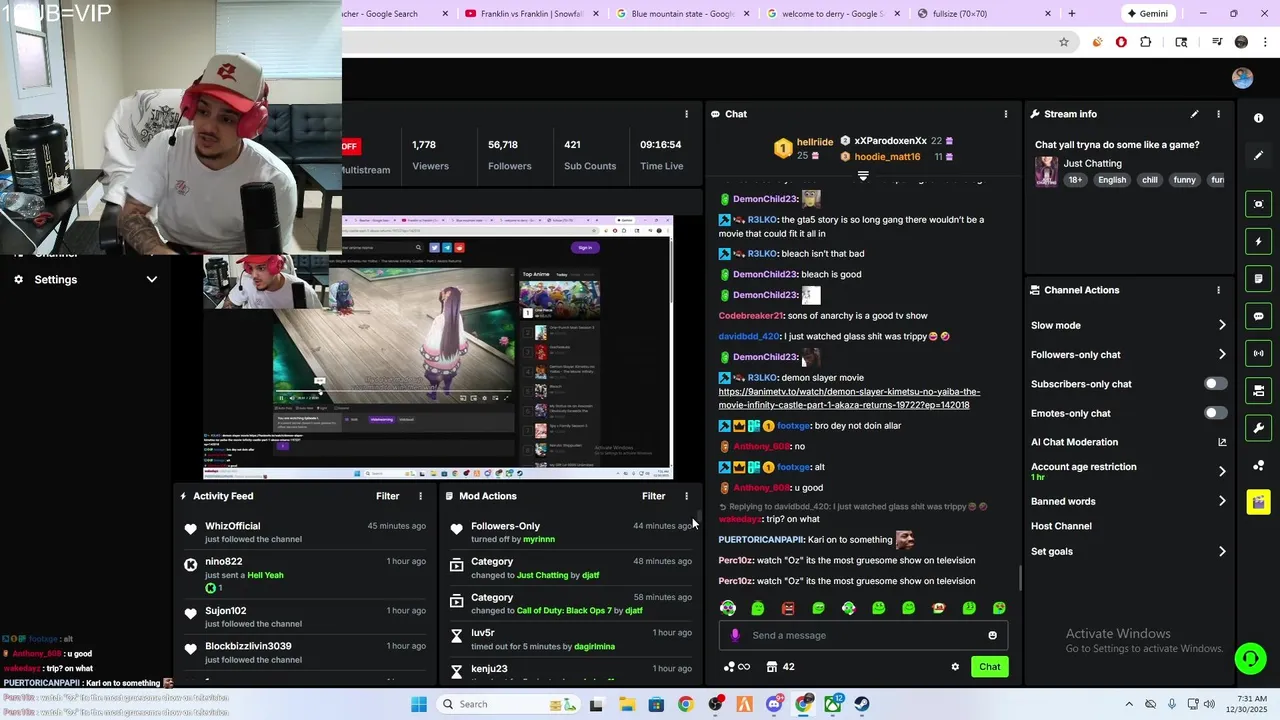The width and height of the screenshot is (1280, 720).
Task: Open the Mod Actions Filter
Action: pos(653,496)
